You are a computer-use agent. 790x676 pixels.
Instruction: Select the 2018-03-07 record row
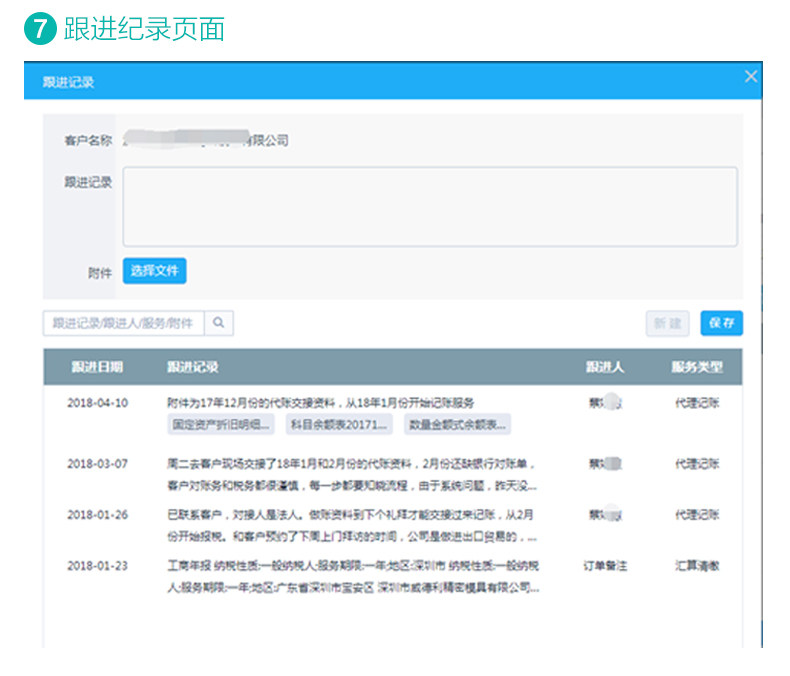coord(393,474)
